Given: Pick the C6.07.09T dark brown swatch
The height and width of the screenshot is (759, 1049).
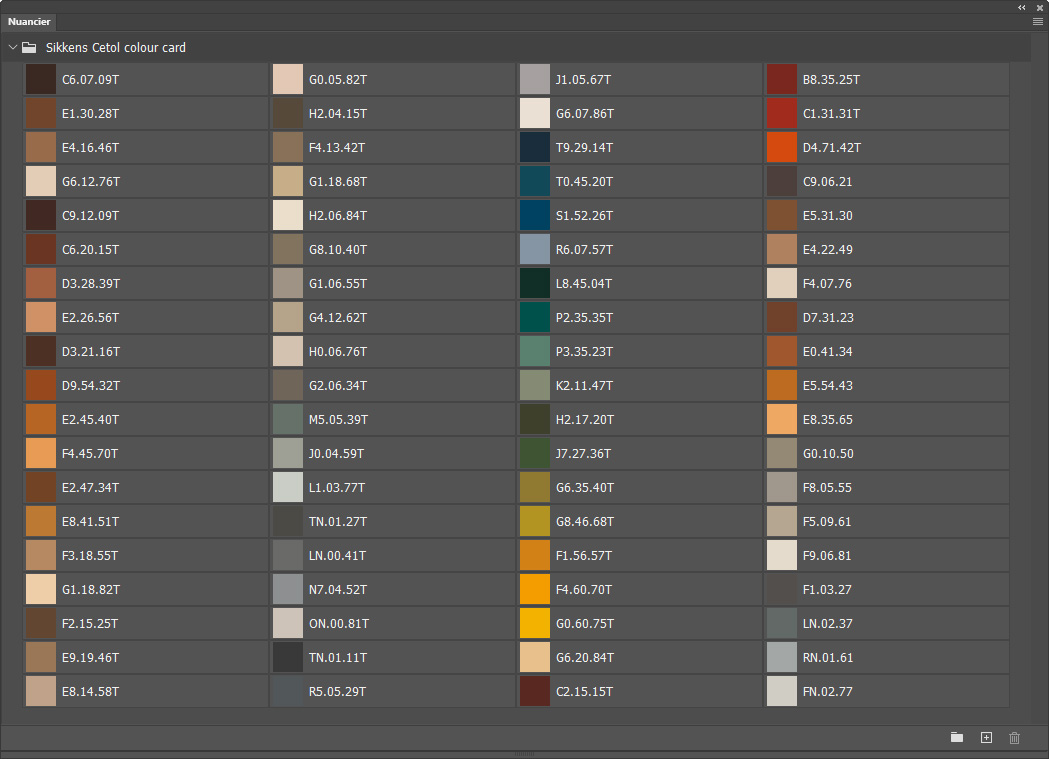Looking at the screenshot, I should [x=41, y=80].
